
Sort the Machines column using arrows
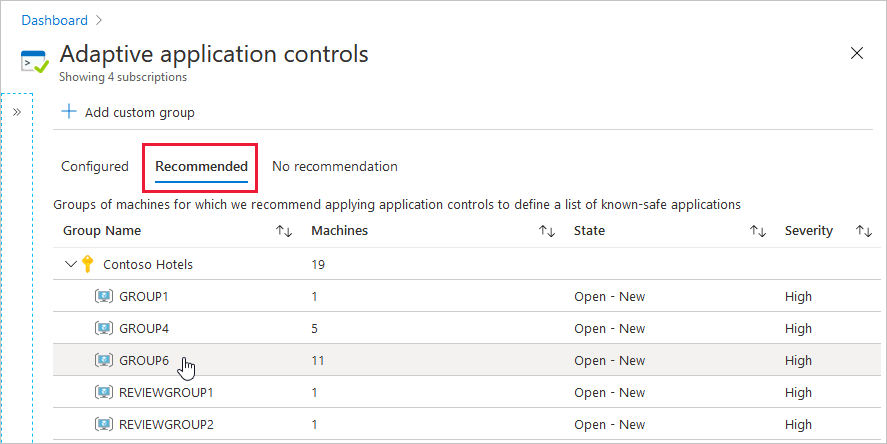(547, 231)
